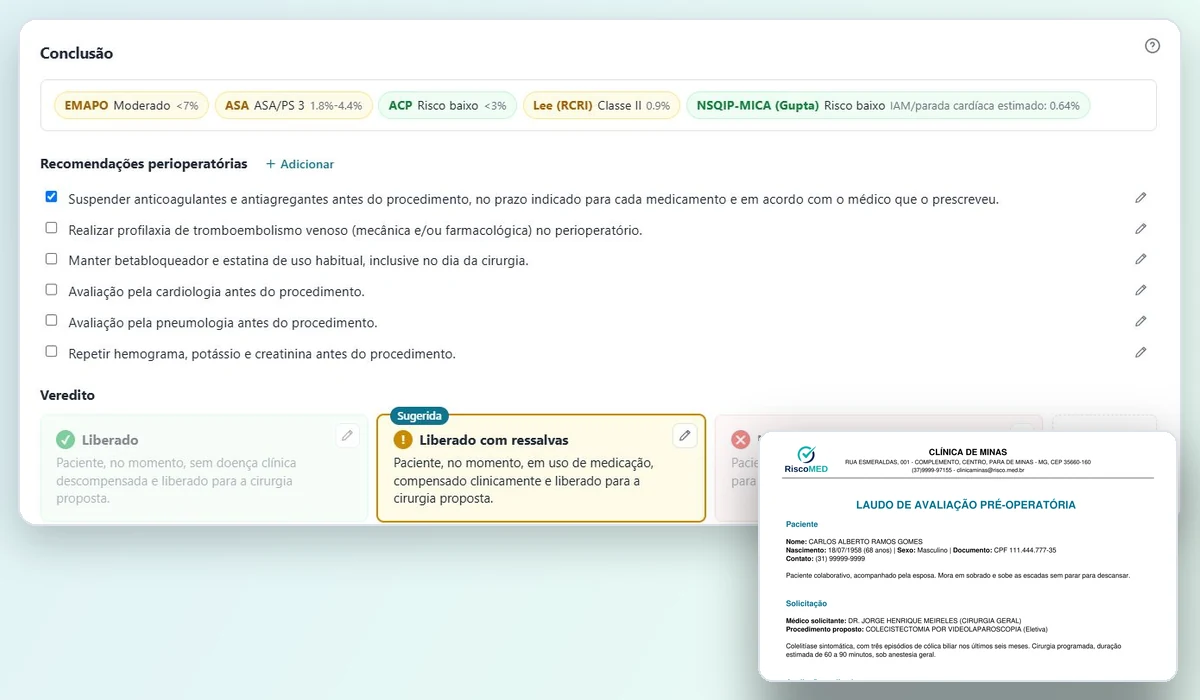Check manter betabloqueador e estatina box
1200x700 pixels.
[x=52, y=259]
